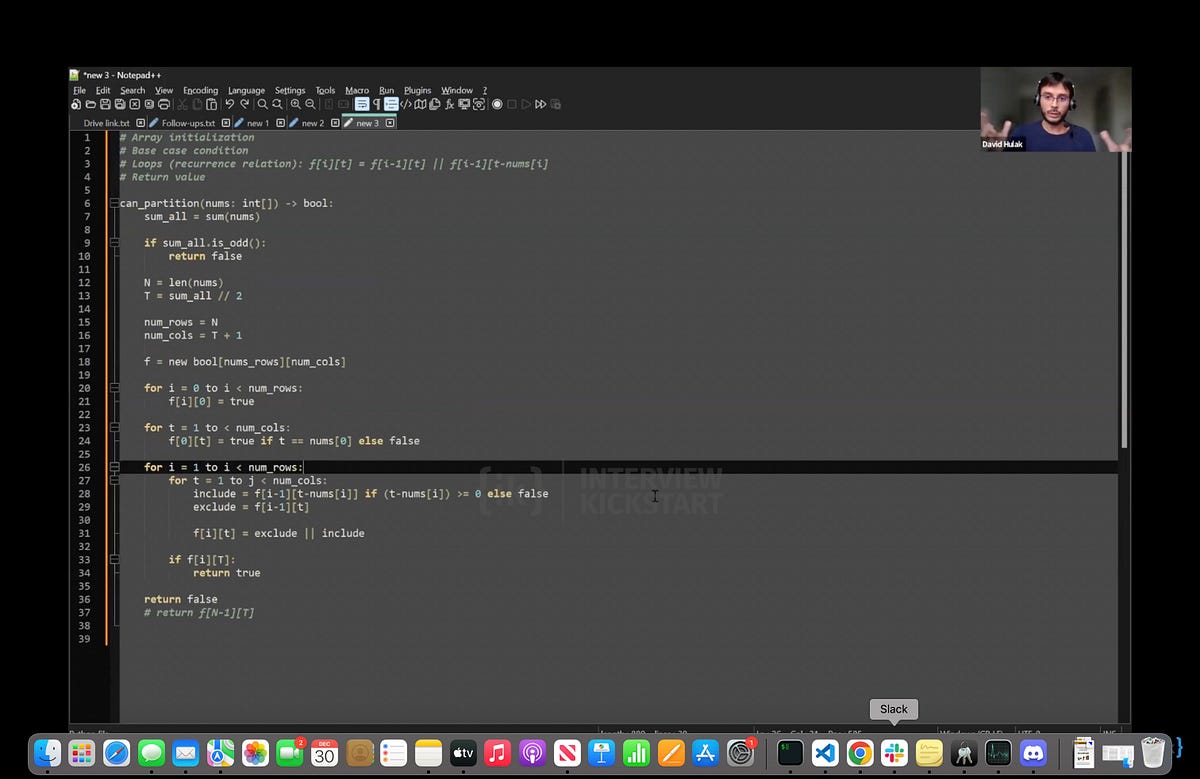The image size is (1200, 779).
Task: Collapse the code fold at line 20
Action: [x=113, y=388]
